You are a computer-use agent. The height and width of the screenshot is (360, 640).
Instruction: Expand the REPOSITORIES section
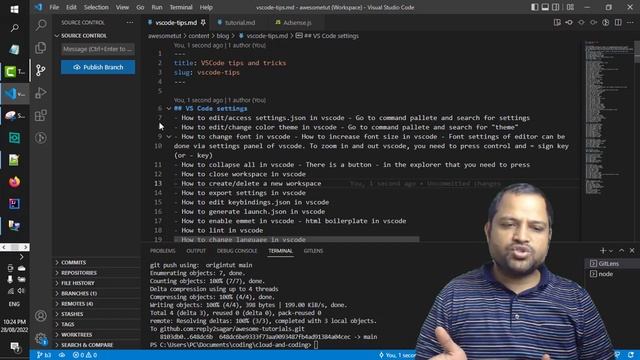coord(97,273)
